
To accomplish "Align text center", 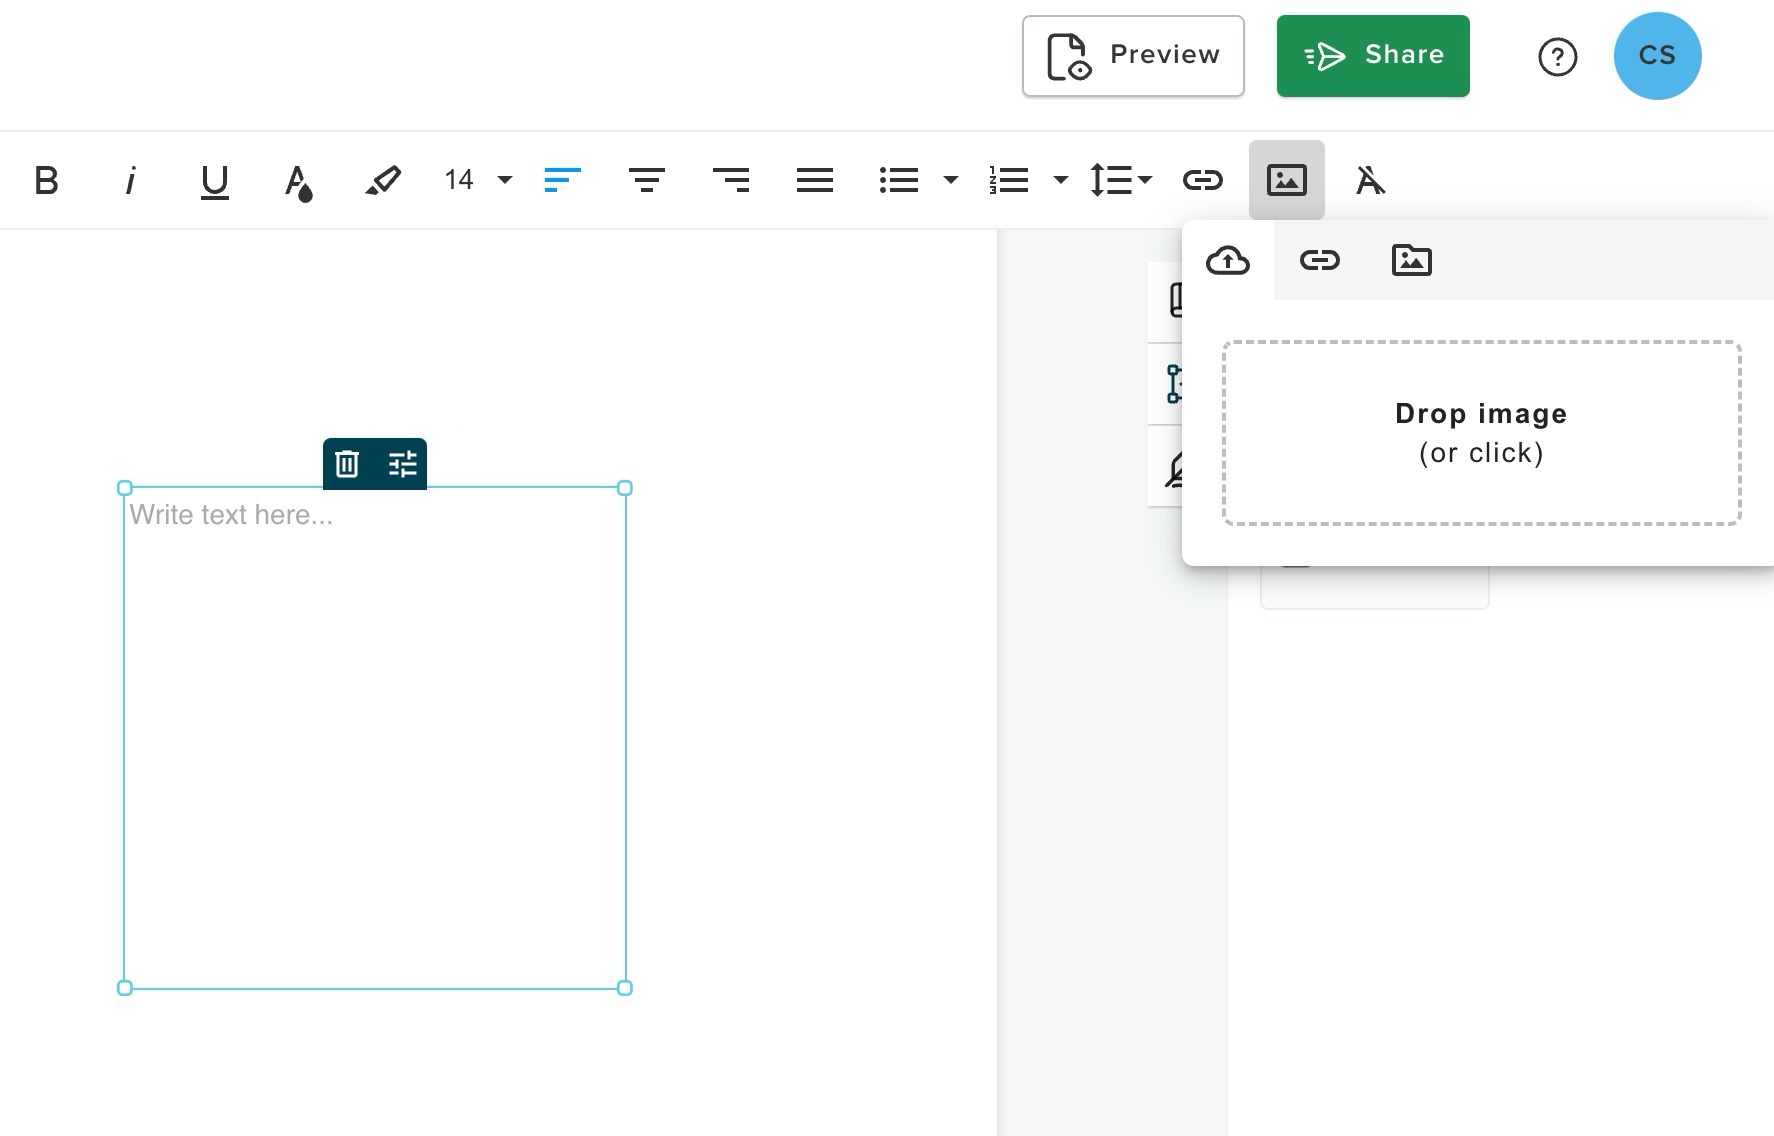I will [646, 180].
